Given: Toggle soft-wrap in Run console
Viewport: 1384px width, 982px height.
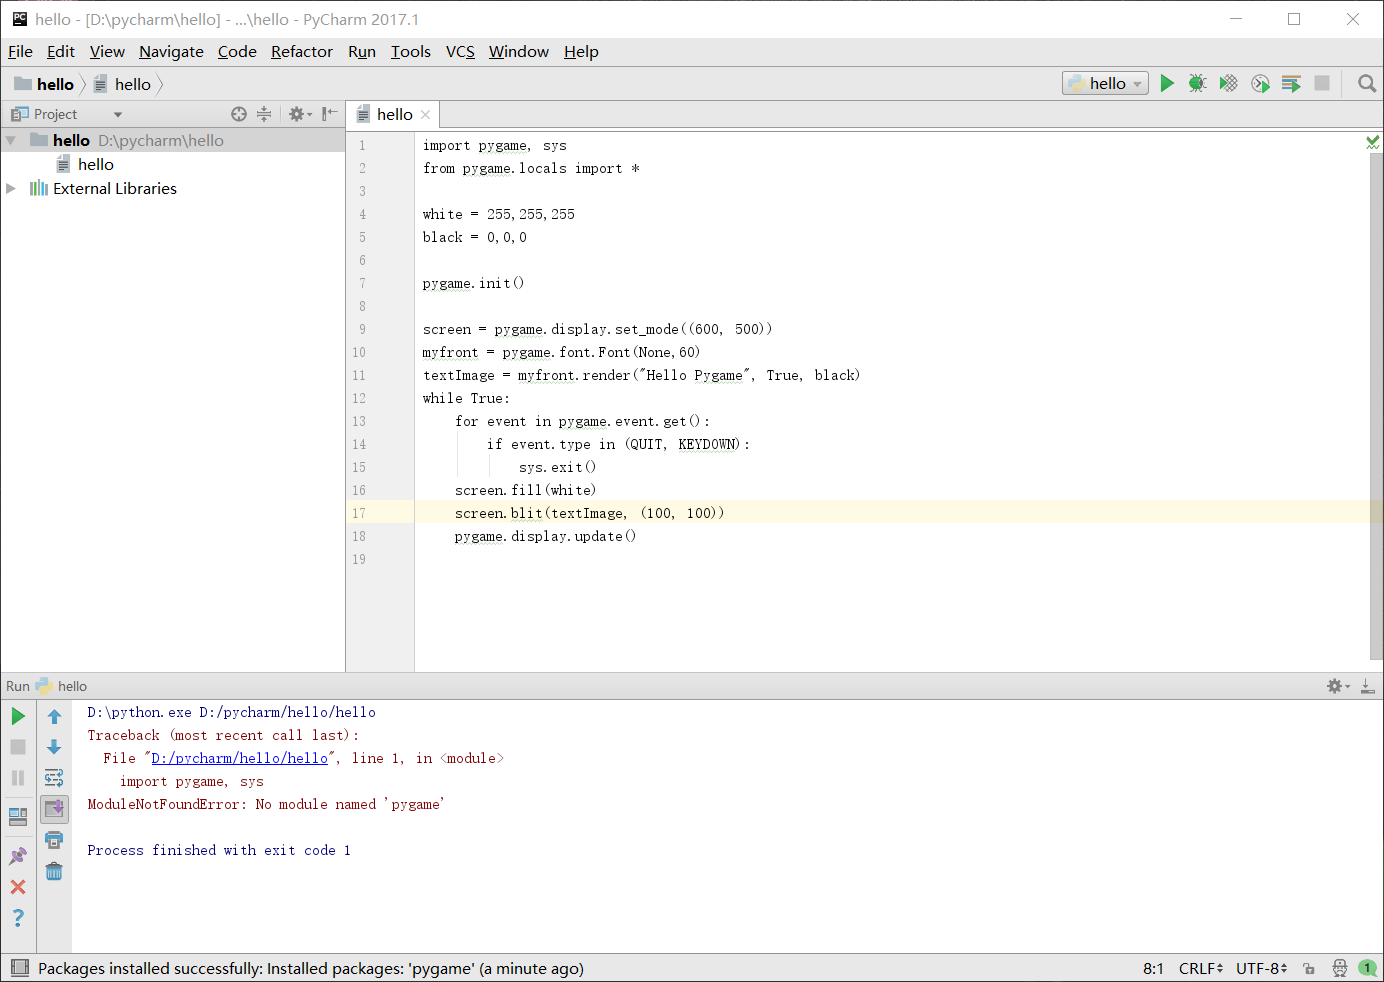Looking at the screenshot, I should coord(54,778).
